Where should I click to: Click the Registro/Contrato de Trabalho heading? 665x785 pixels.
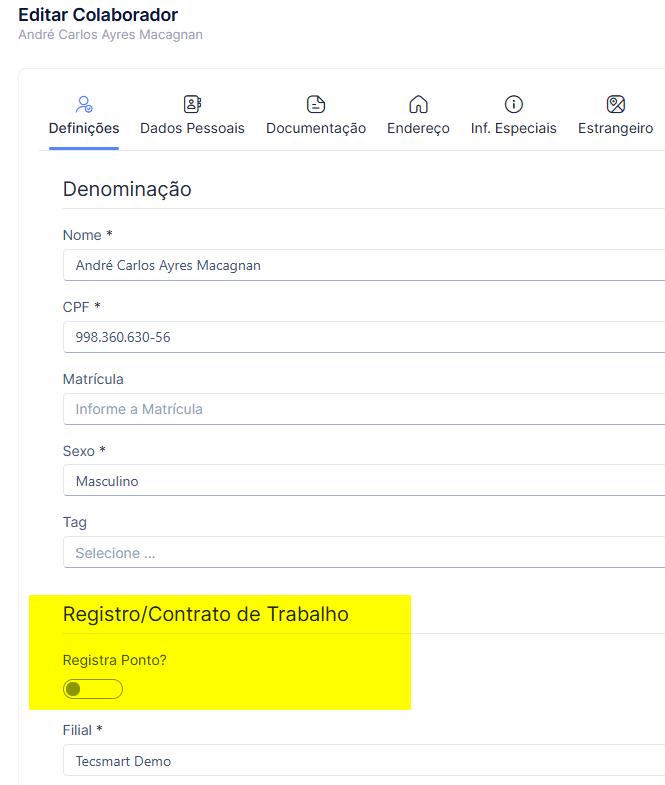click(x=206, y=614)
